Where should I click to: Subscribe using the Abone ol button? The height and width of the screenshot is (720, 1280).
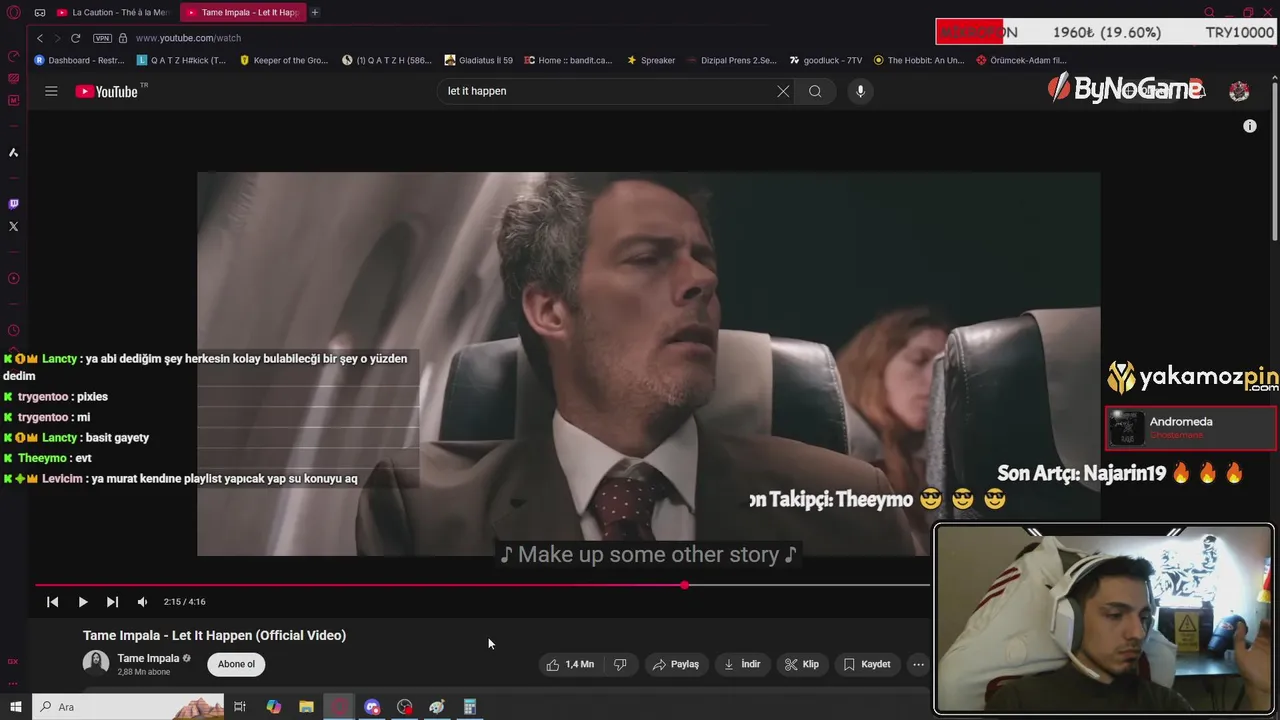(x=236, y=664)
